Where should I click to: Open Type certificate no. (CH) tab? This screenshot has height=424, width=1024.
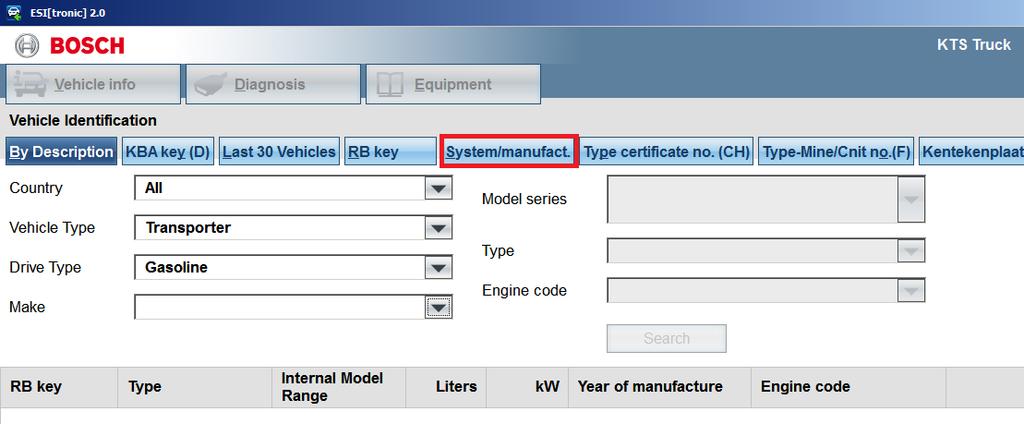[x=667, y=152]
